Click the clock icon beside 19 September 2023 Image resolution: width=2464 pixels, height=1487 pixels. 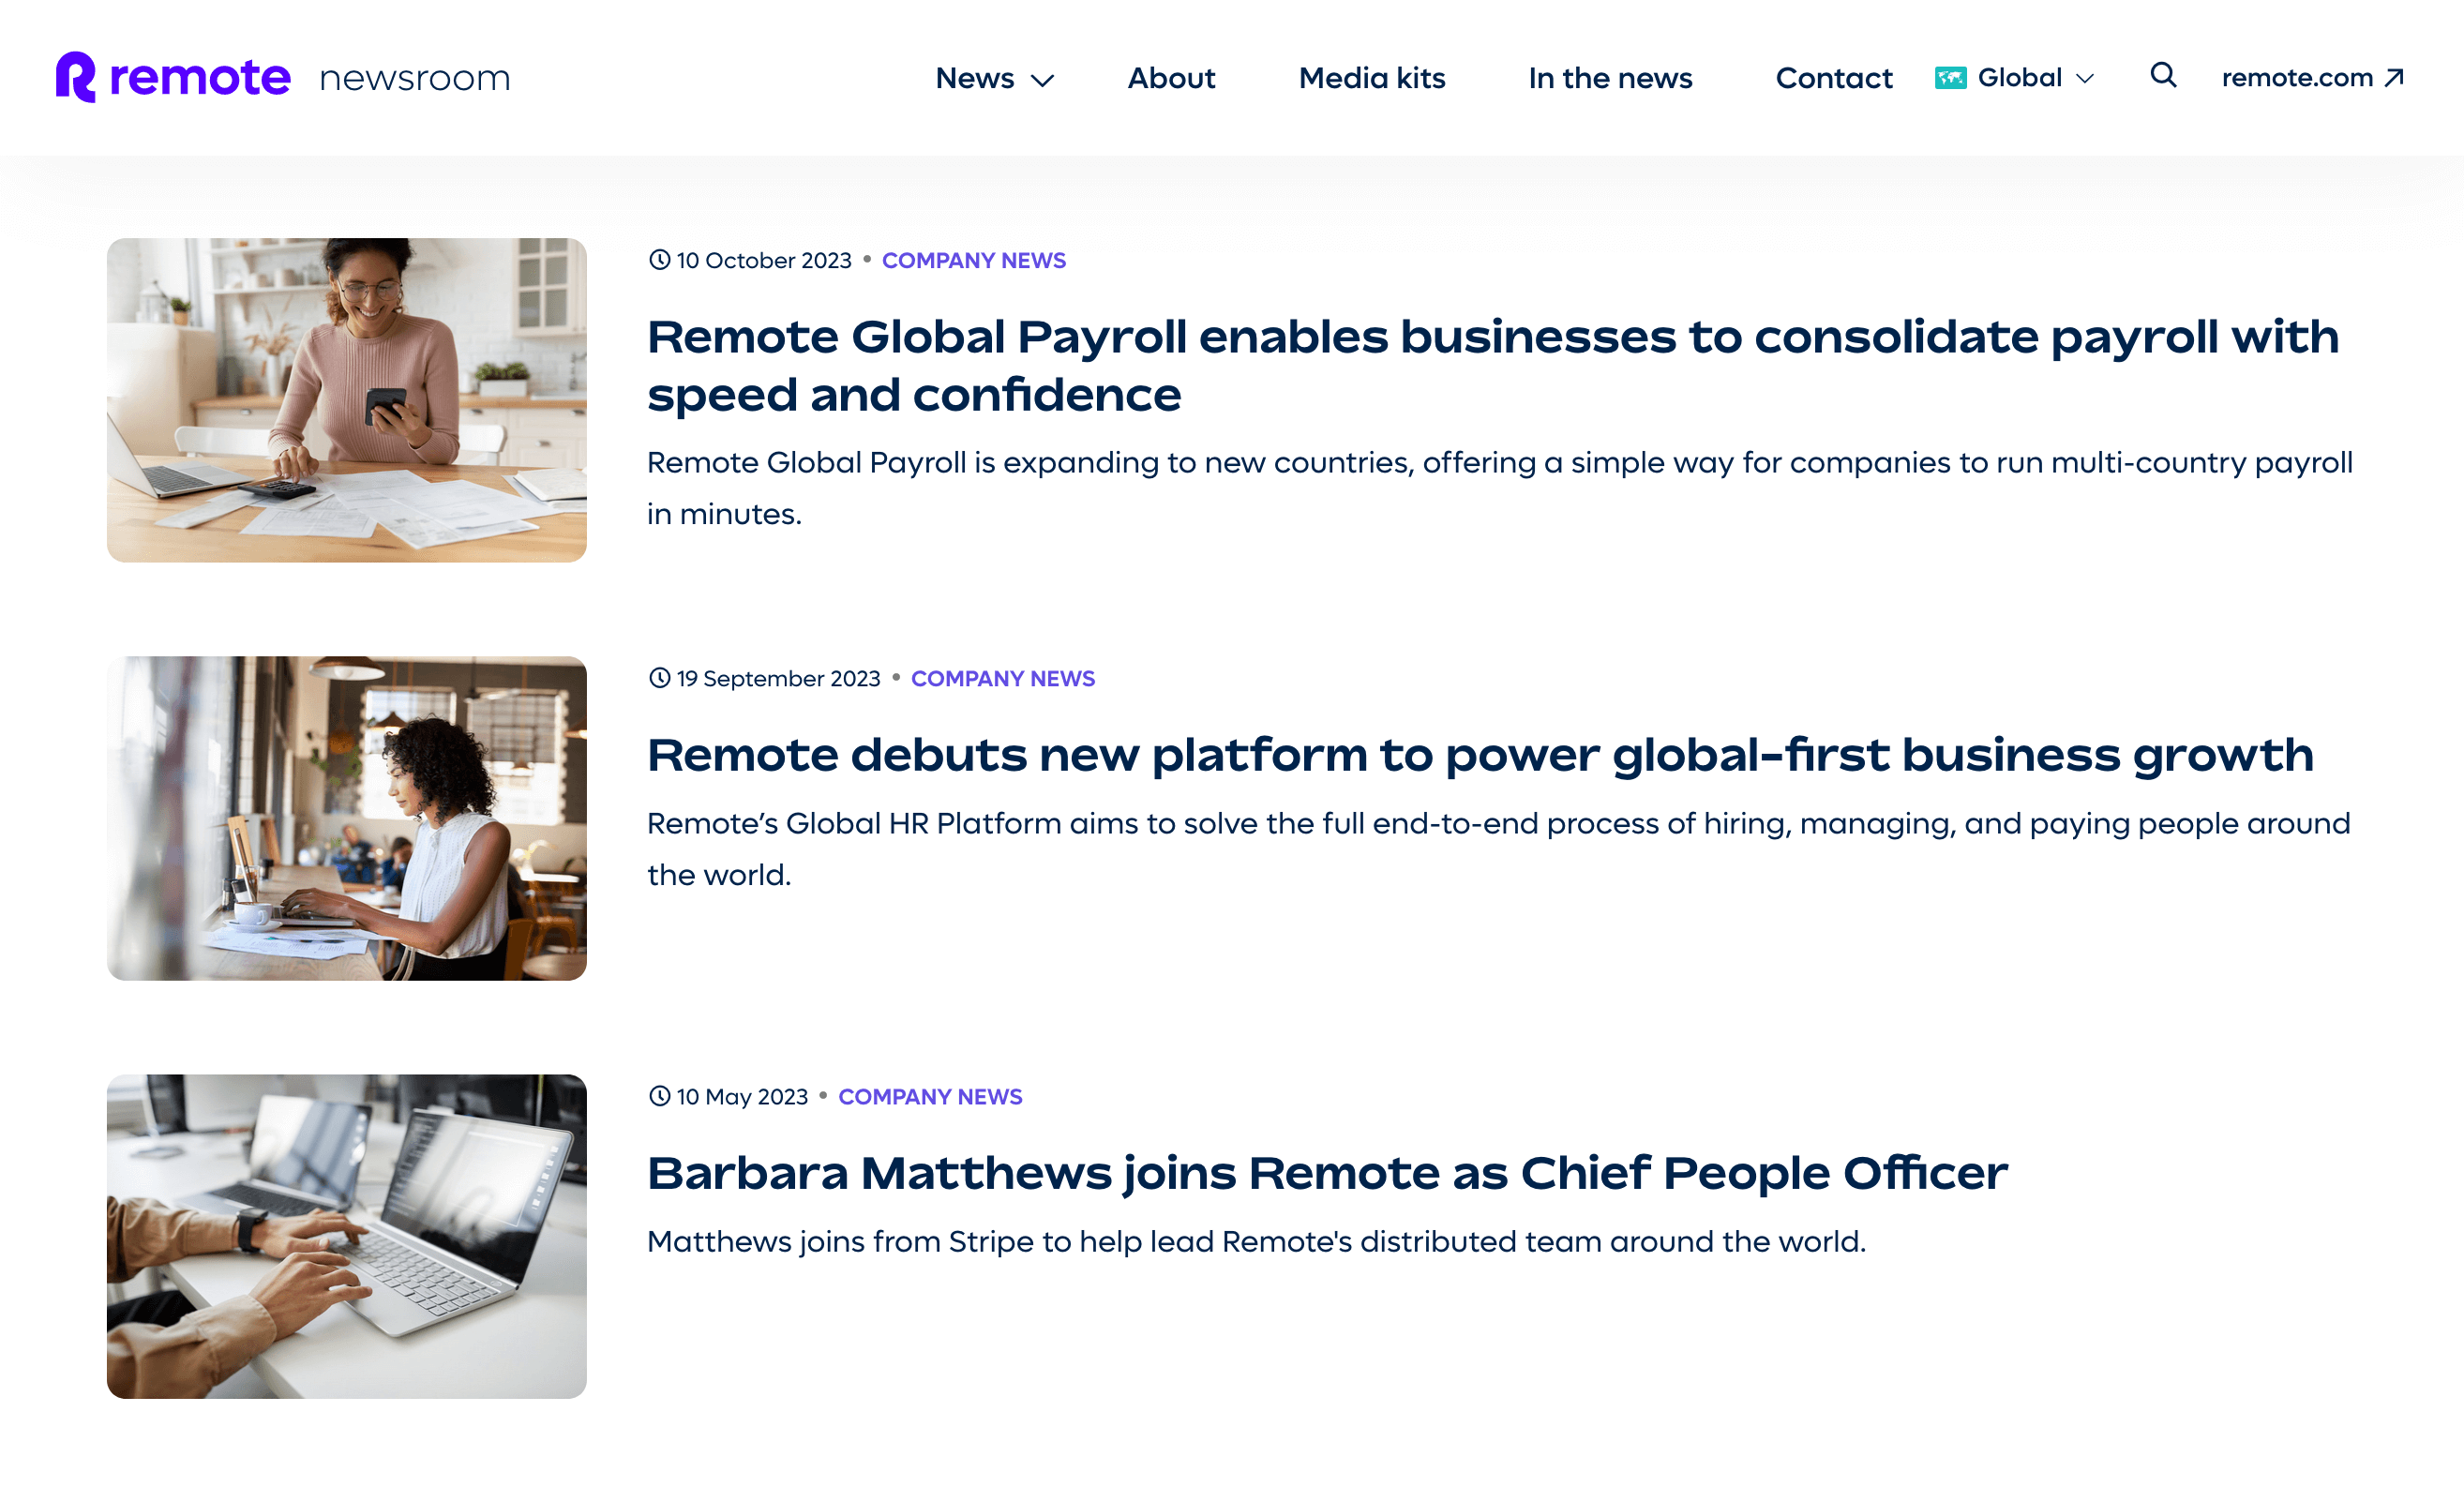click(x=658, y=677)
